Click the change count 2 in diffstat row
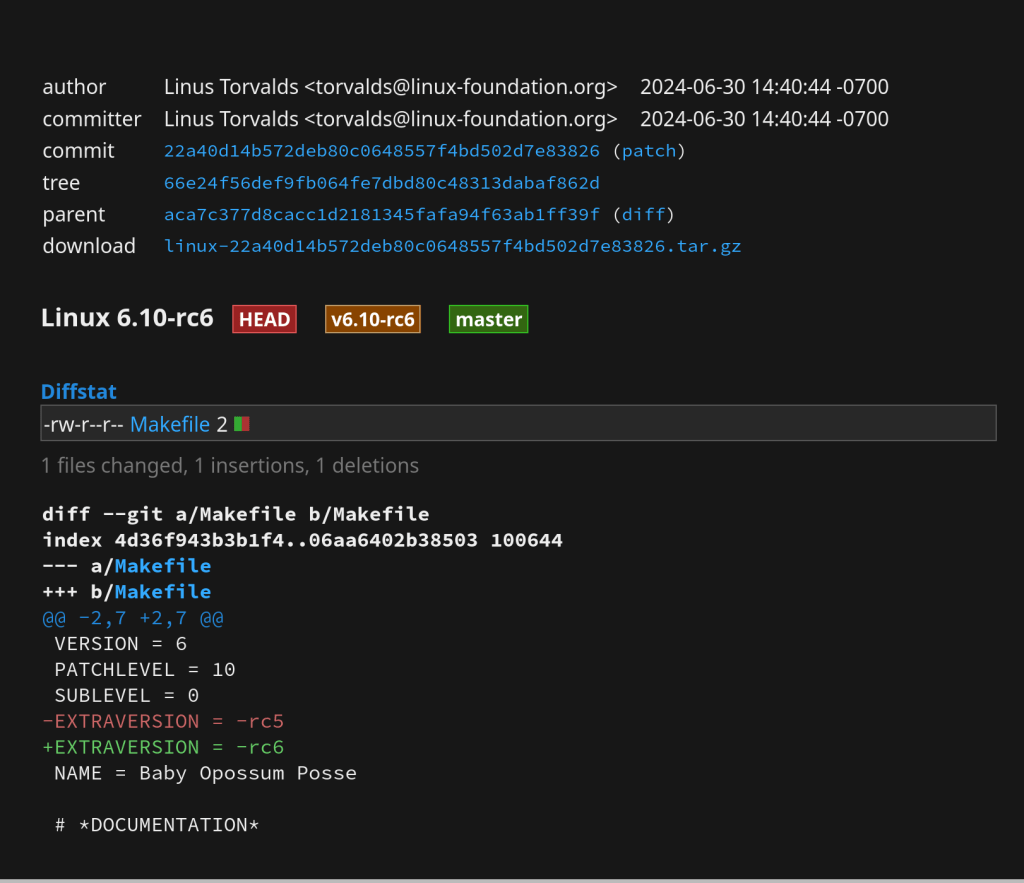Image resolution: width=1024 pixels, height=883 pixels. [221, 424]
